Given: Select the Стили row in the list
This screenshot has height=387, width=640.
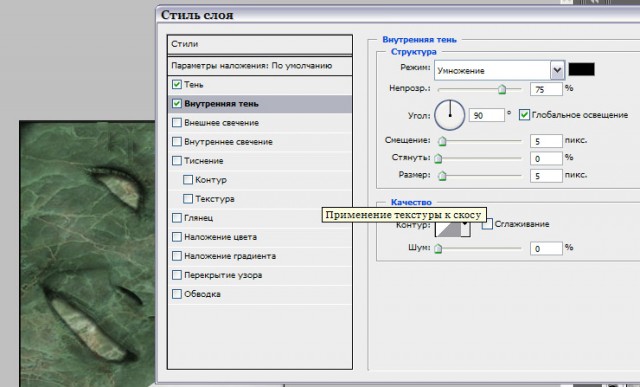Looking at the screenshot, I should 260,44.
